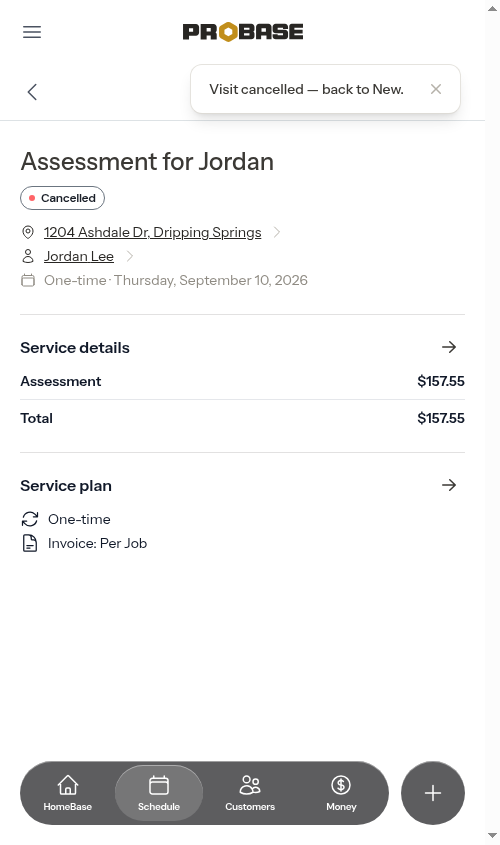The height and width of the screenshot is (845, 500).
Task: Click the ProBase logo
Action: [243, 32]
